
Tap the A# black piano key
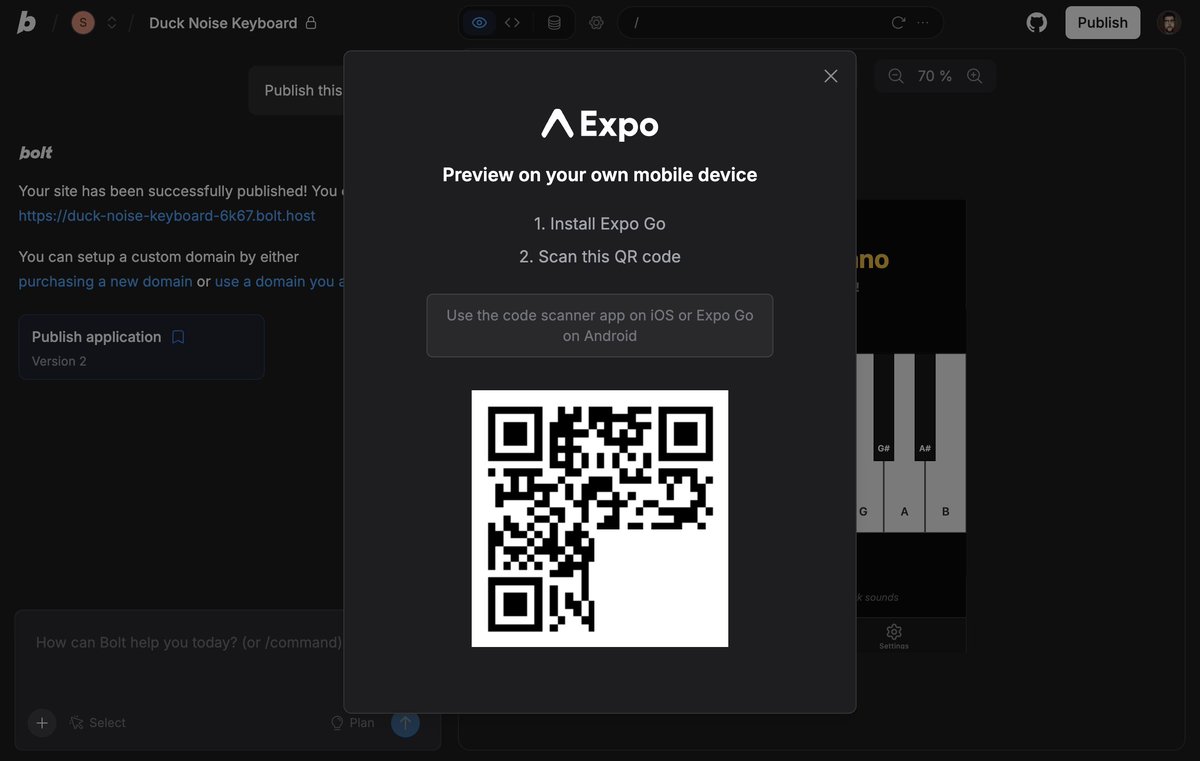tap(925, 406)
